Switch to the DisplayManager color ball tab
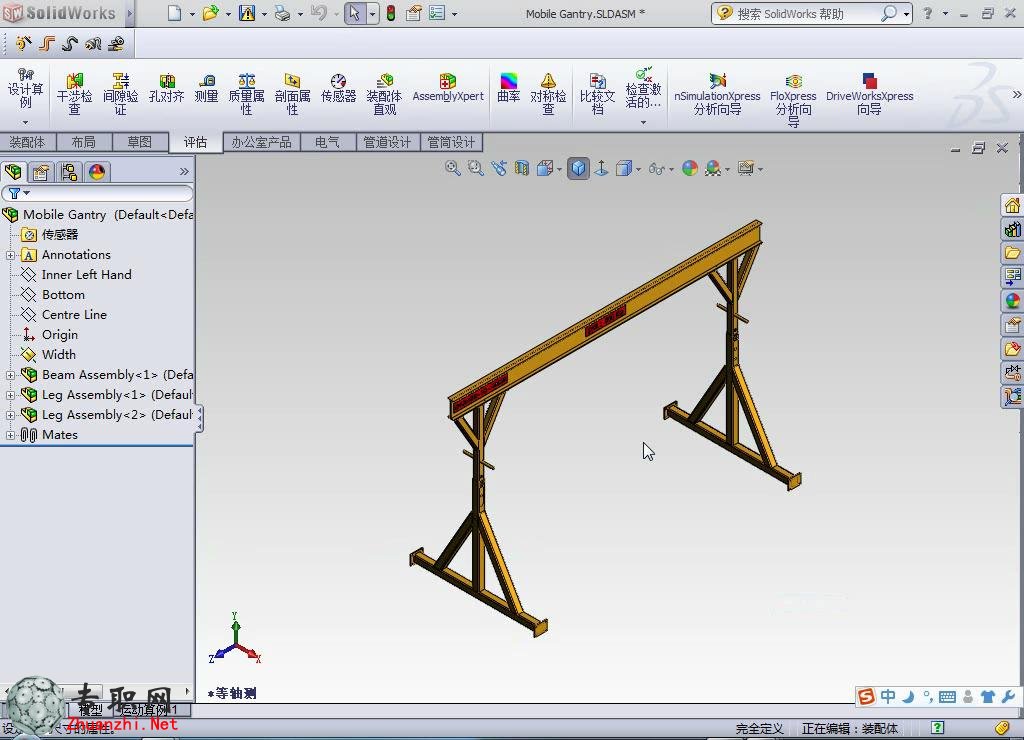Screen dimensions: 1024x740 97,172
